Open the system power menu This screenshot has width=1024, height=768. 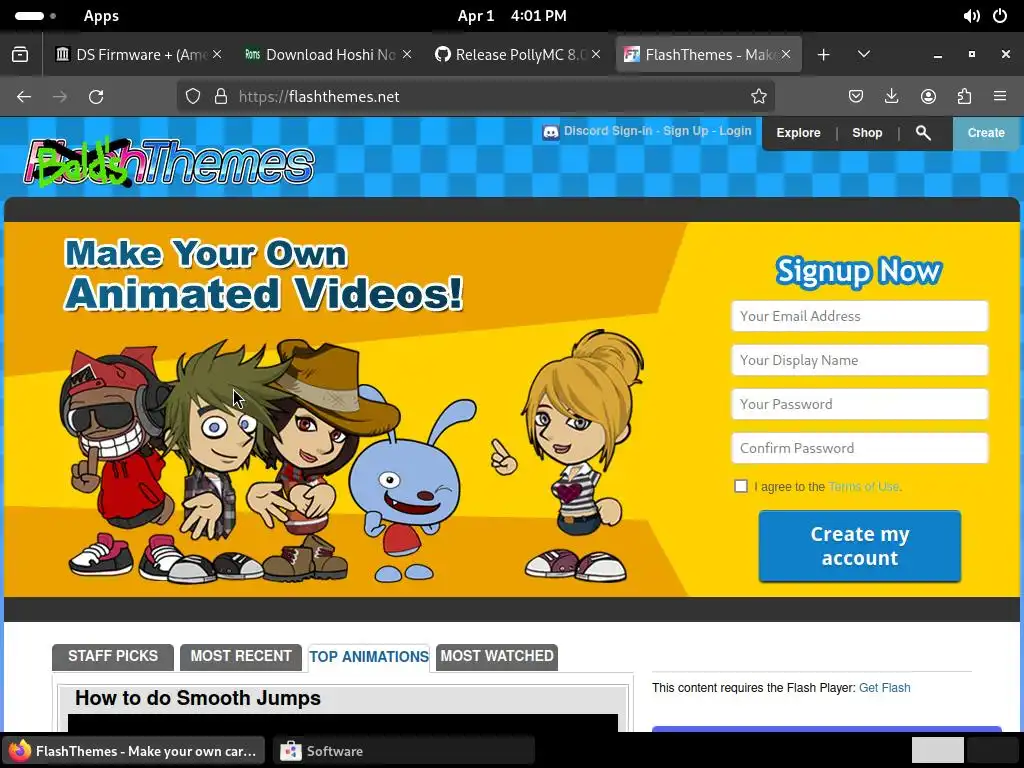click(1000, 16)
